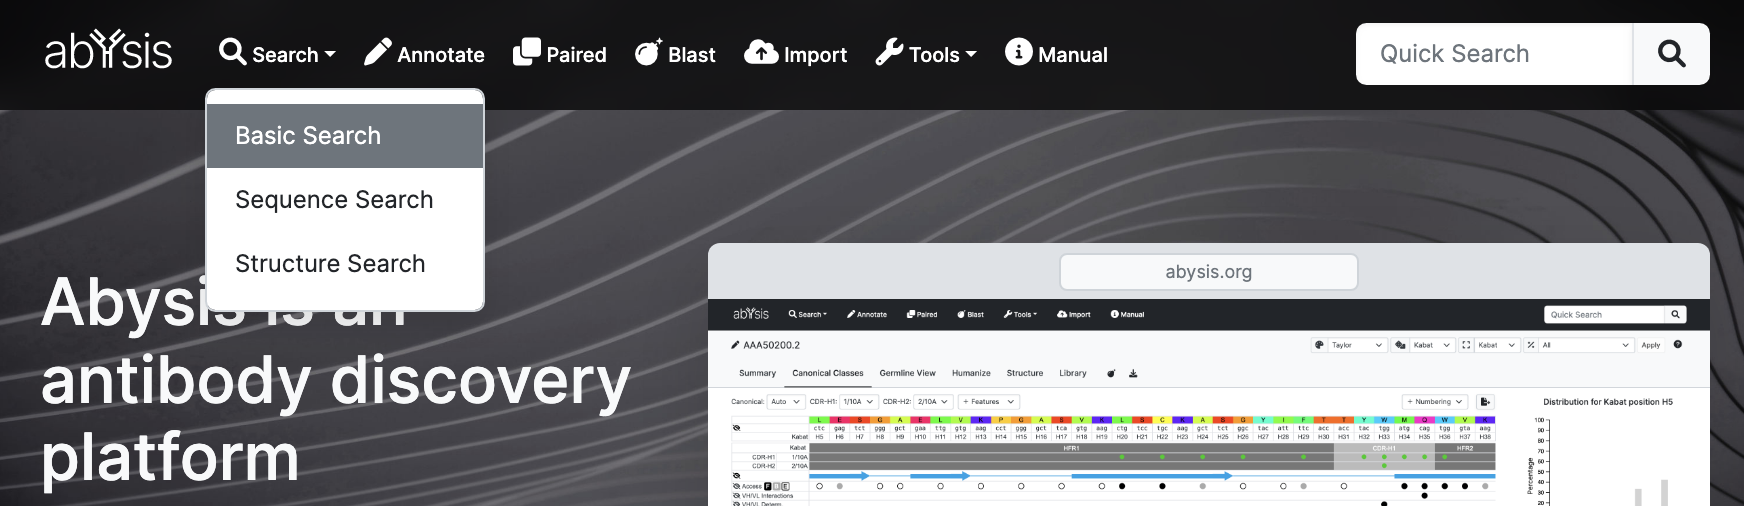The image size is (1744, 506).
Task: Open the Import page from the main navbar
Action: [796, 54]
